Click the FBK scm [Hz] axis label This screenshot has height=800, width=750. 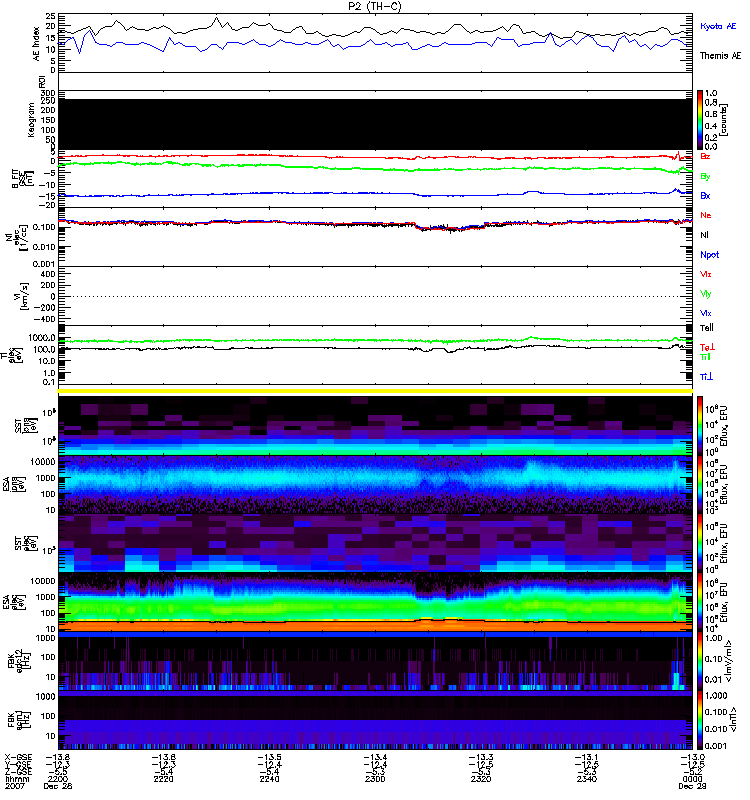point(18,719)
